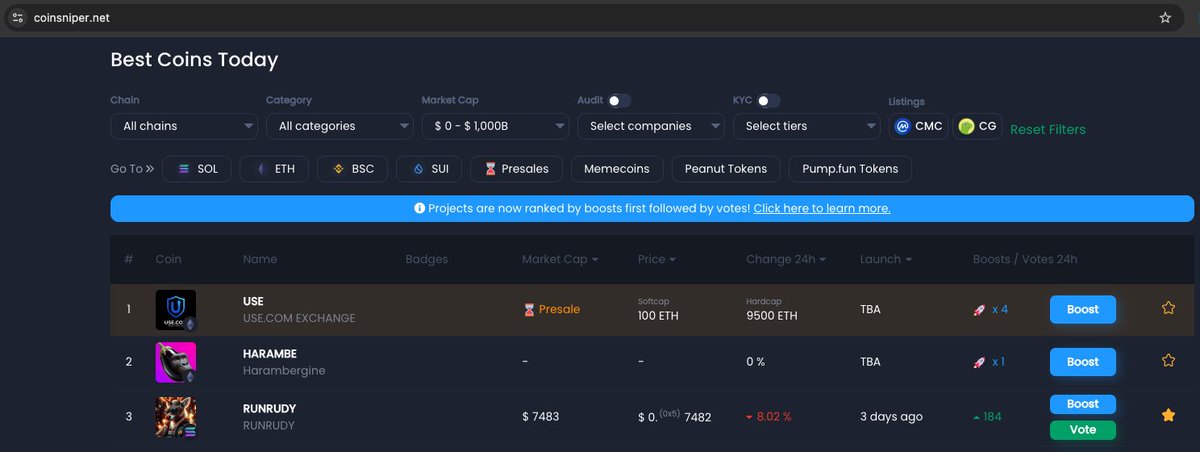This screenshot has height=452, width=1200.
Task: Boost the HARAMBE coin
Action: (x=1082, y=362)
